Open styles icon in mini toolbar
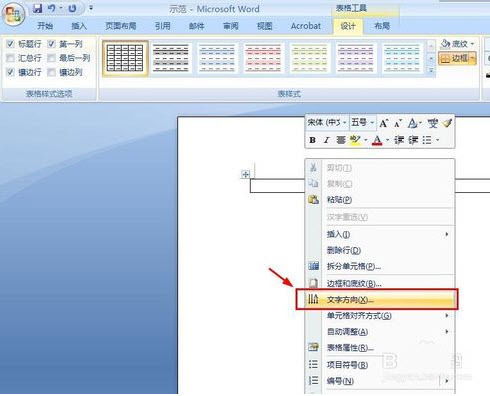This screenshot has width=490, height=396. coord(413,124)
